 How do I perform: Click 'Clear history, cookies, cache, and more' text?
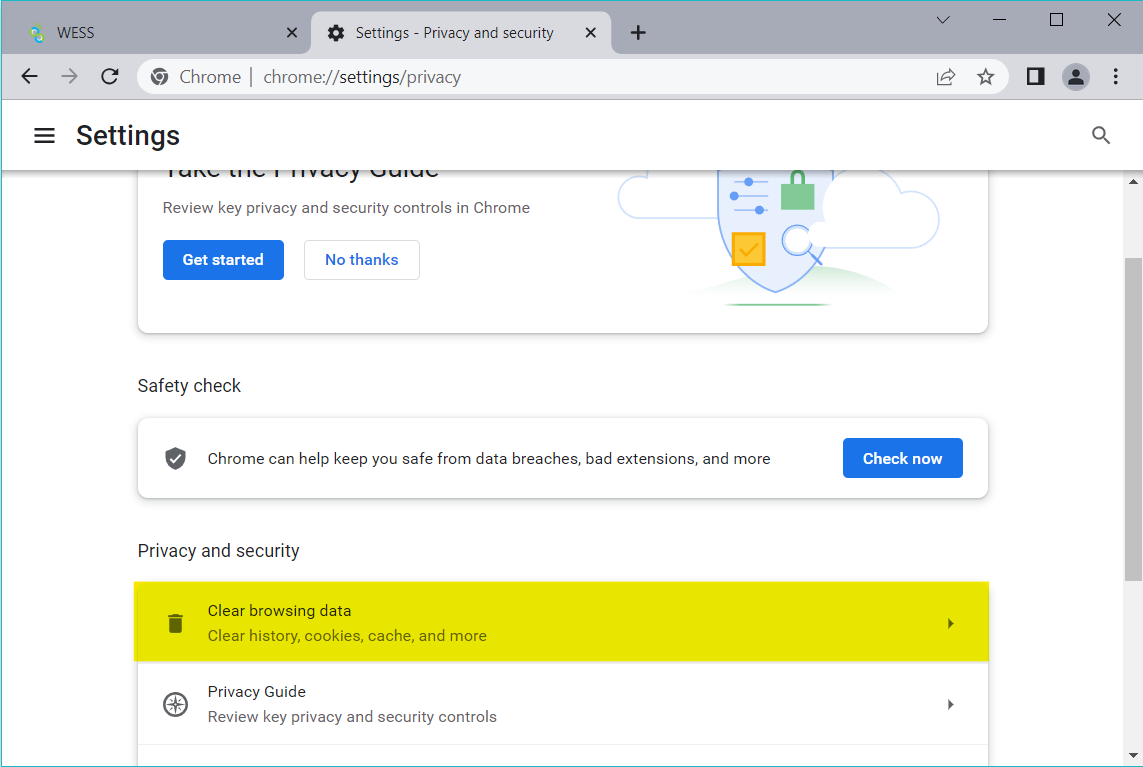point(347,636)
